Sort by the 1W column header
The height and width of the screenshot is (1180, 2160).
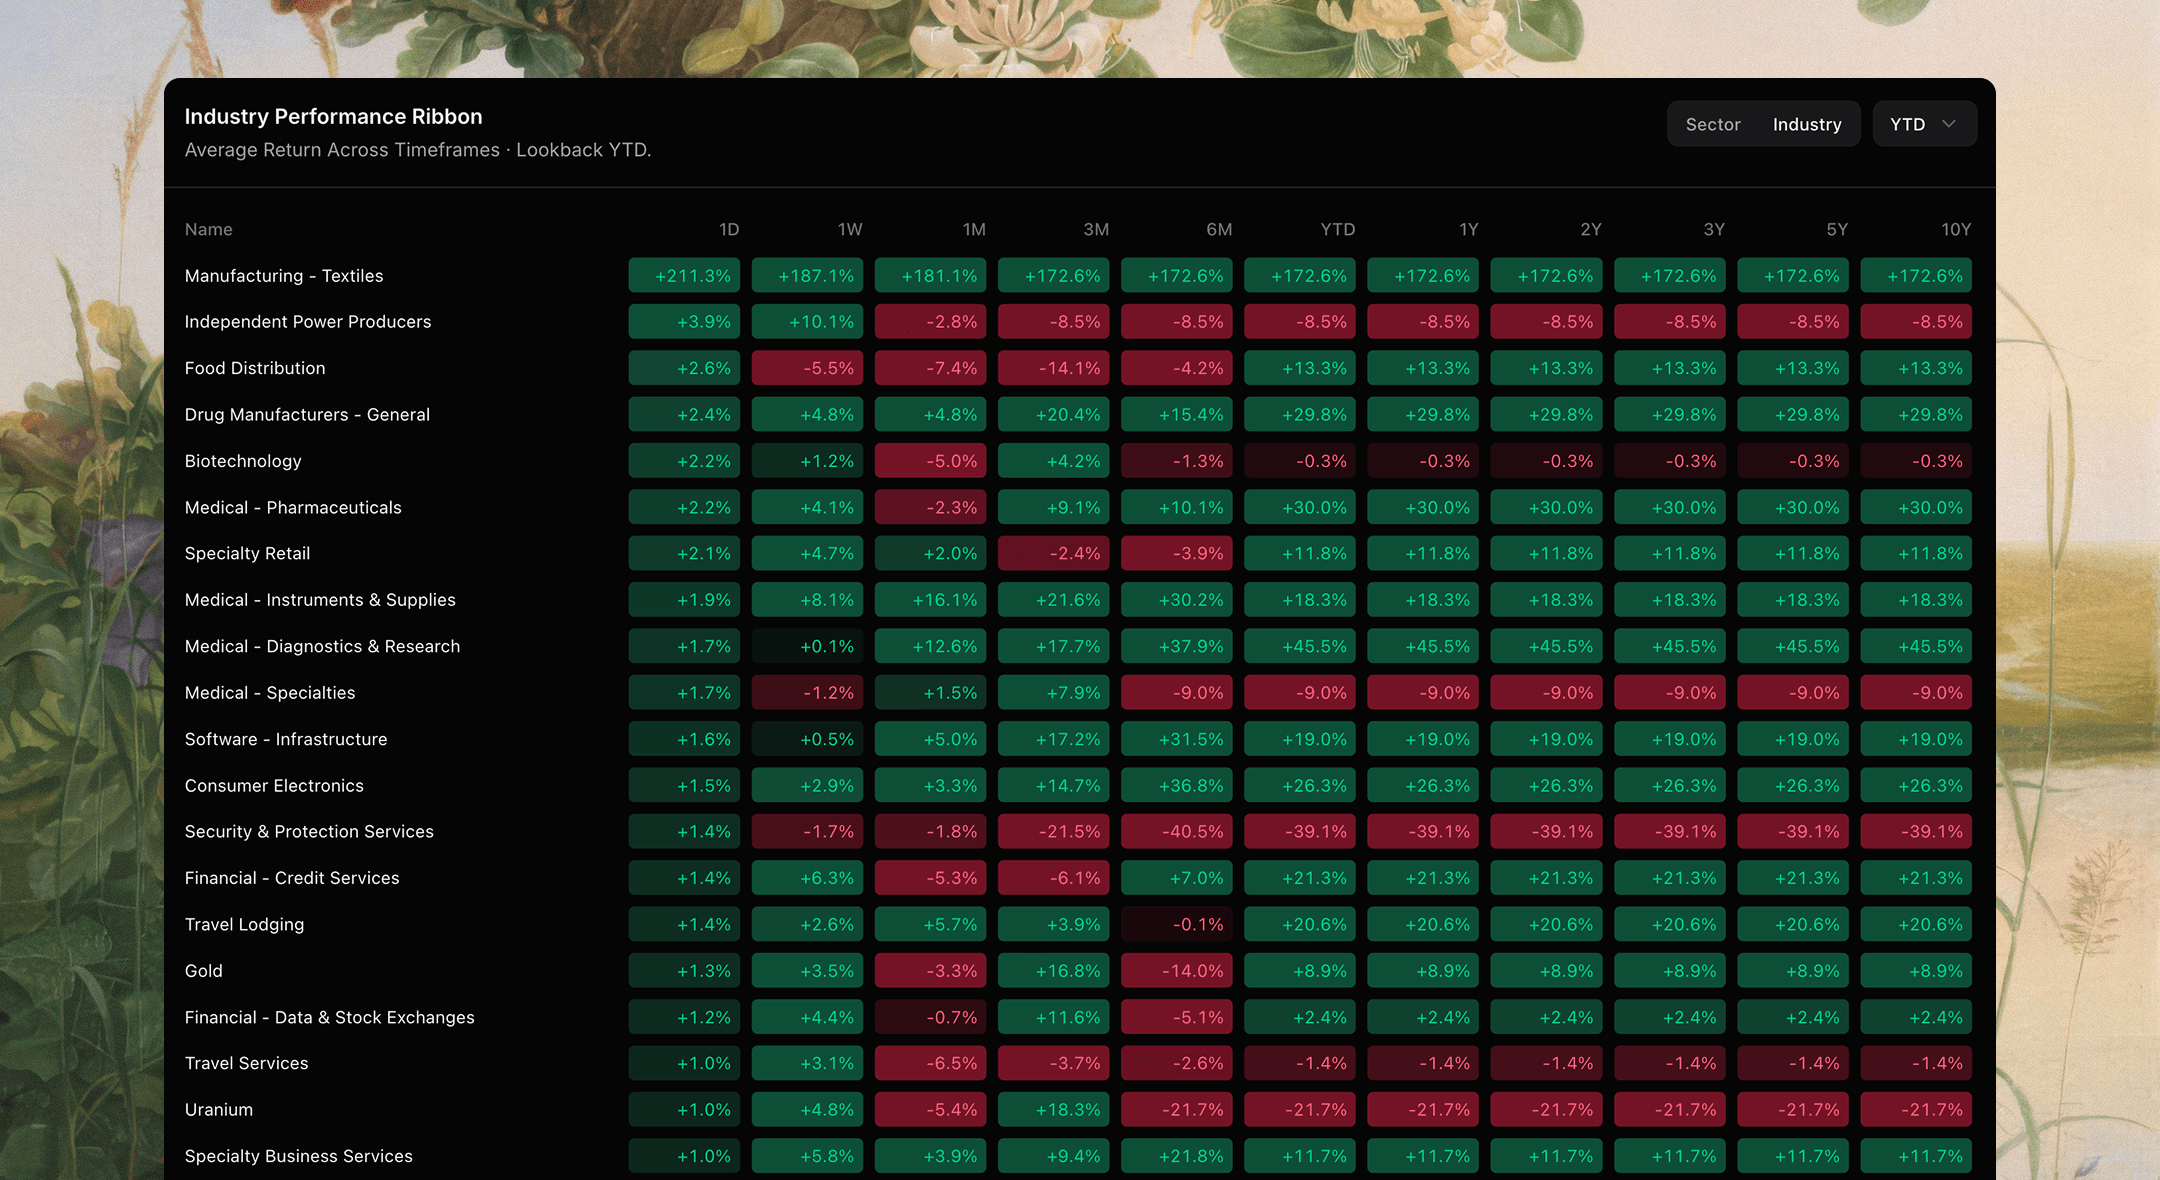coord(850,230)
